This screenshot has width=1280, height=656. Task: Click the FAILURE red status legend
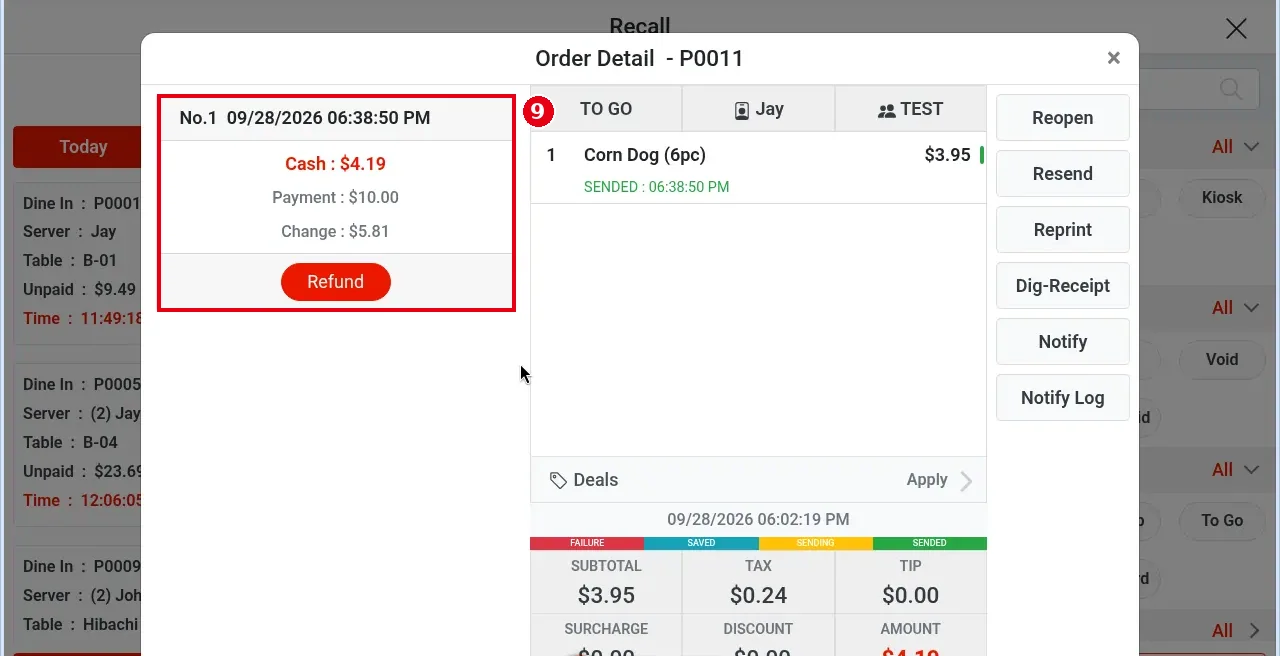tap(587, 543)
